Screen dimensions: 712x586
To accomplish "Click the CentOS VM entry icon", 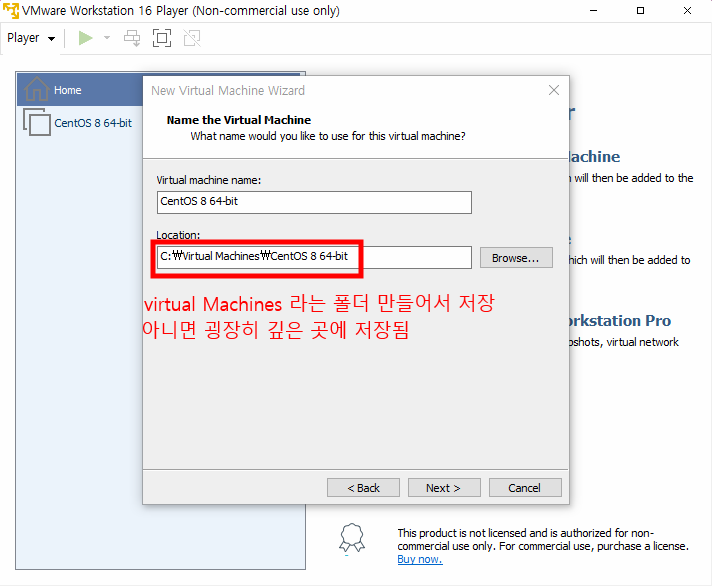I will pos(37,122).
